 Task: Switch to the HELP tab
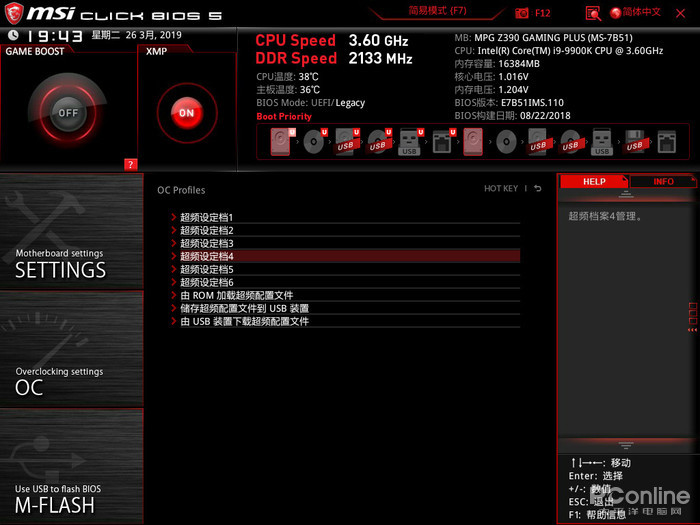[x=594, y=182]
